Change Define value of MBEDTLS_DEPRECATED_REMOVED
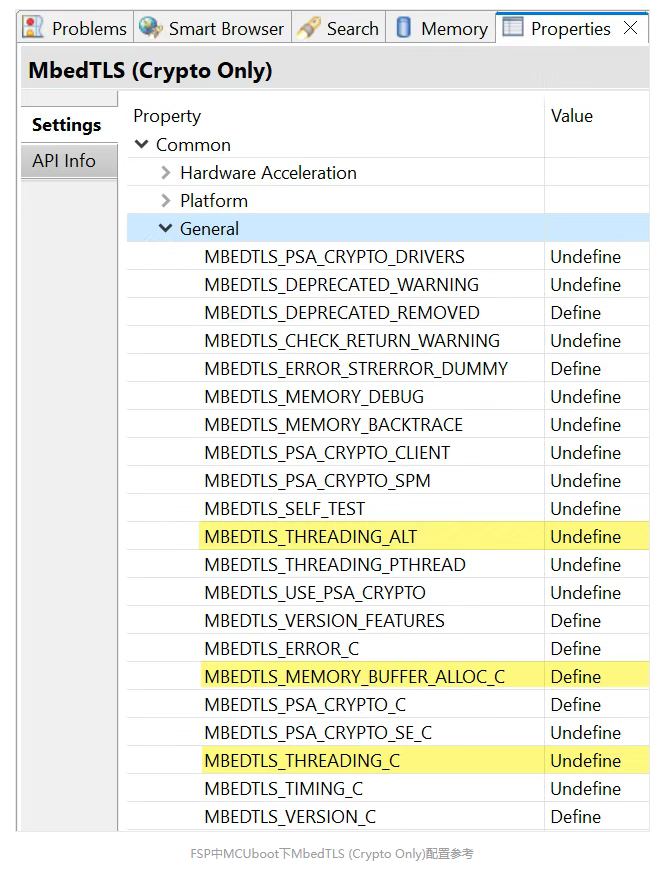This screenshot has width=663, height=879. click(x=576, y=313)
